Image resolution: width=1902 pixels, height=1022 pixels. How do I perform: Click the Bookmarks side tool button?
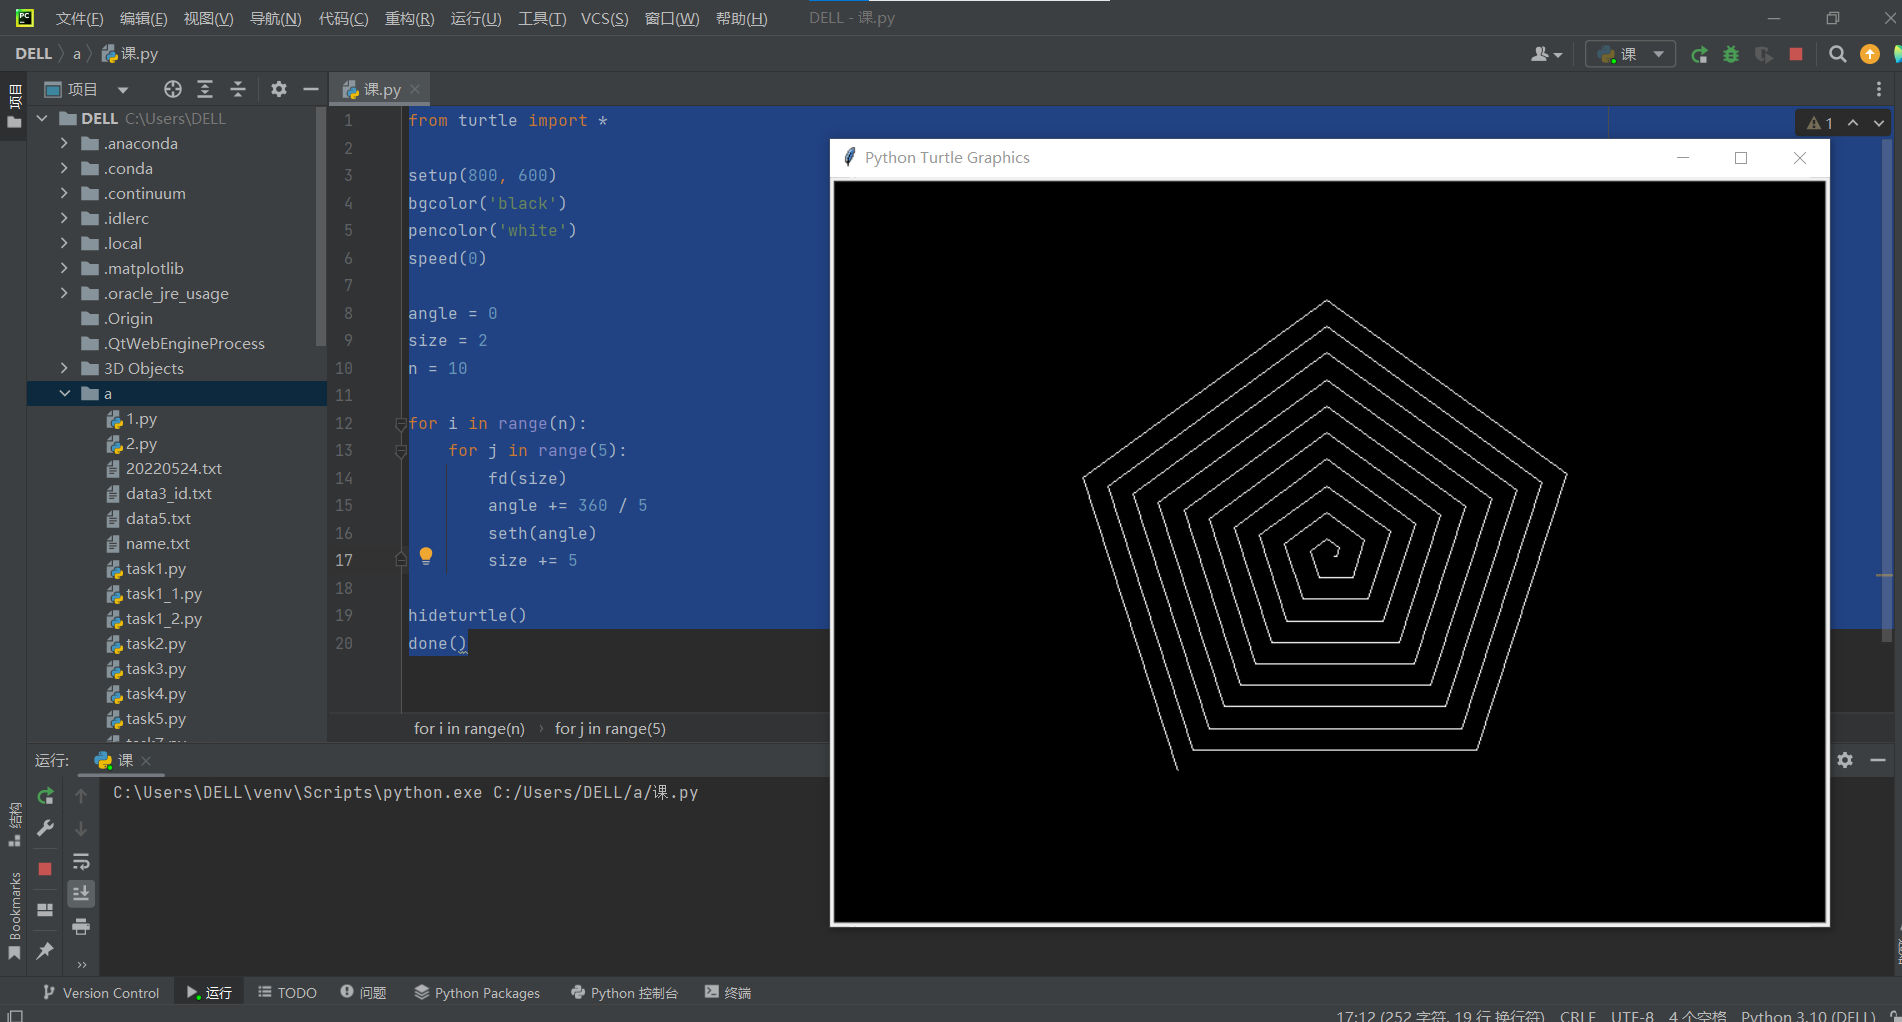click(x=14, y=915)
